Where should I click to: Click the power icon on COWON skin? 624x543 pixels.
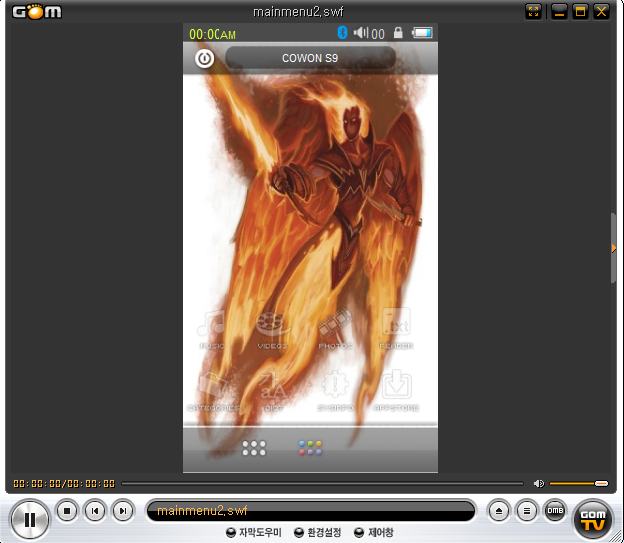[x=205, y=59]
